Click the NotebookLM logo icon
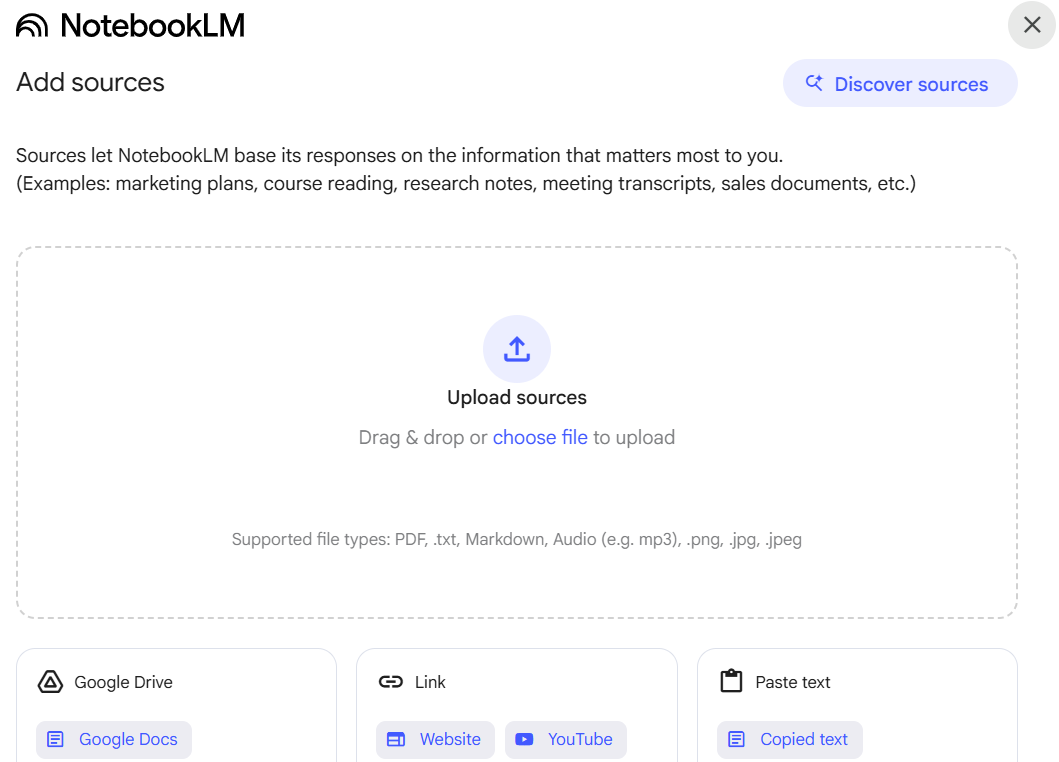The height and width of the screenshot is (762, 1059). coord(32,26)
